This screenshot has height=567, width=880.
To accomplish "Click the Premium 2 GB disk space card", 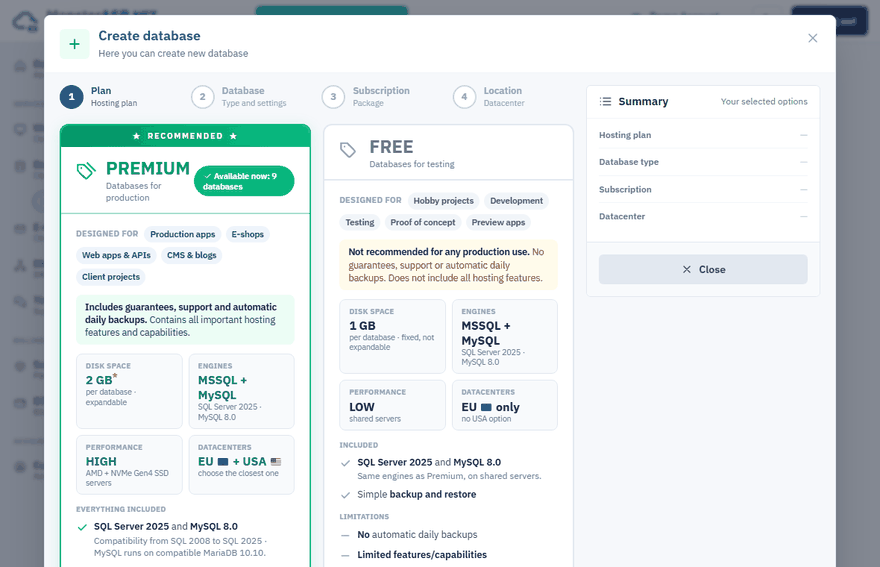I will (x=129, y=391).
